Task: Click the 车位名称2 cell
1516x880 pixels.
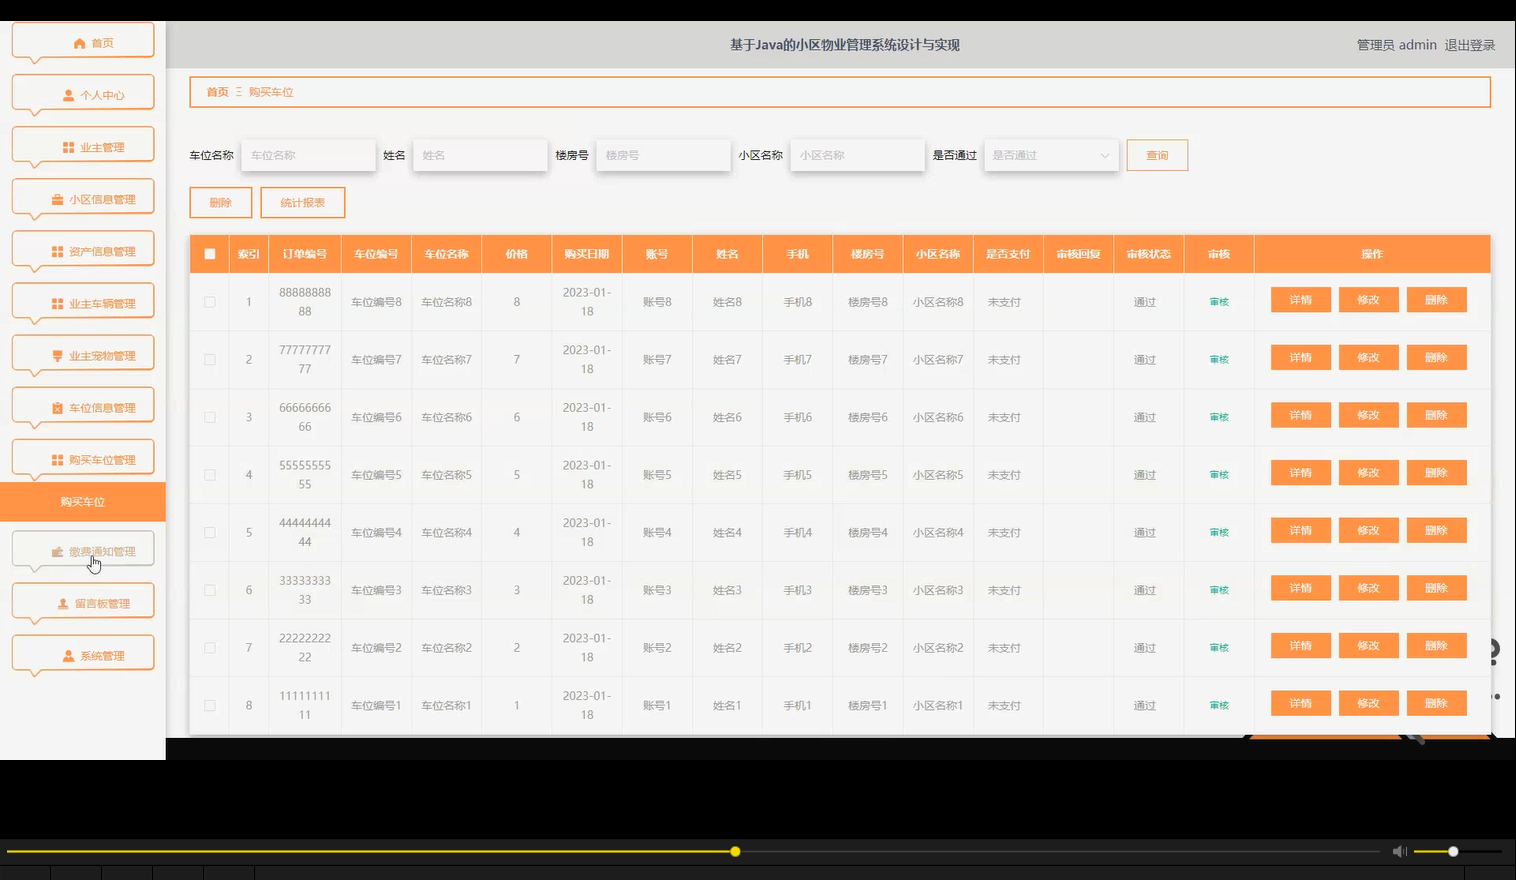Action: 446,648
